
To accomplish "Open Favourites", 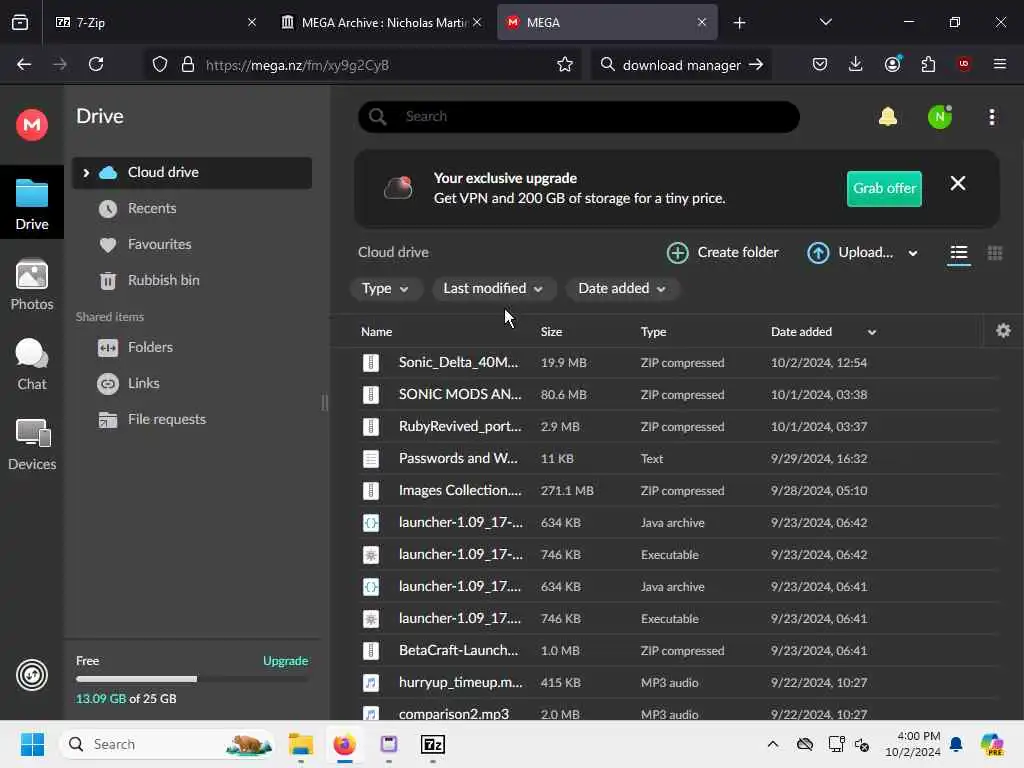I will [x=159, y=245].
